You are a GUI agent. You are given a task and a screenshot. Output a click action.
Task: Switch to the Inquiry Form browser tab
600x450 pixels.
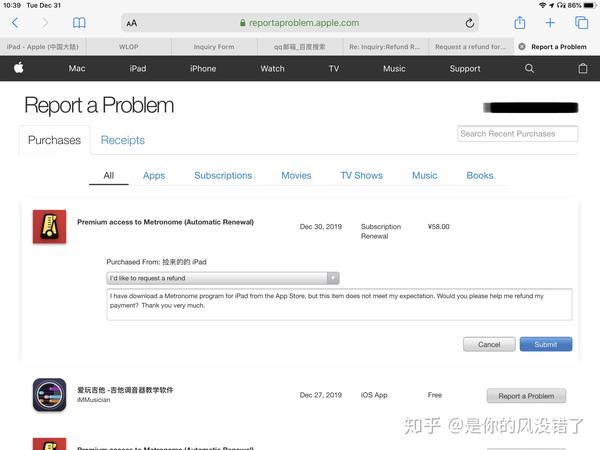point(214,47)
